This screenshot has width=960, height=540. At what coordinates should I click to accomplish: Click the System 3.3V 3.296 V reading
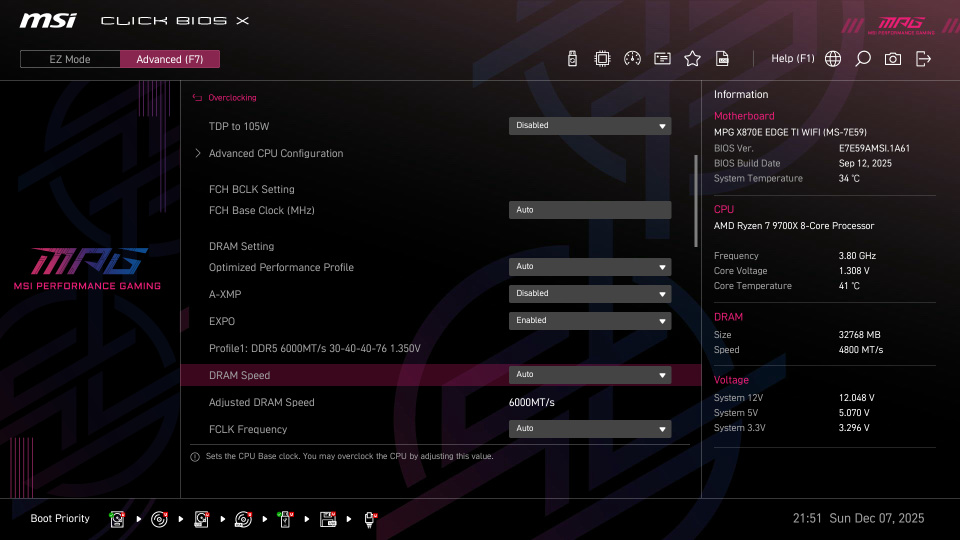click(854, 428)
